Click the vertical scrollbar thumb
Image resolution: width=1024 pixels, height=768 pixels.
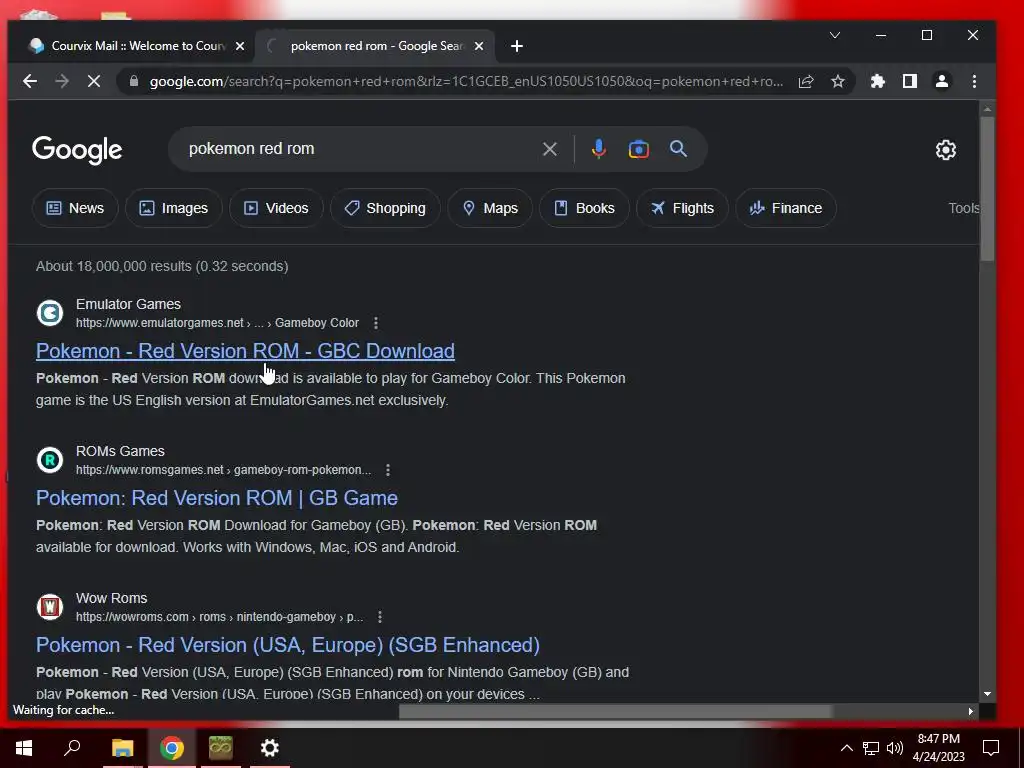pos(987,188)
